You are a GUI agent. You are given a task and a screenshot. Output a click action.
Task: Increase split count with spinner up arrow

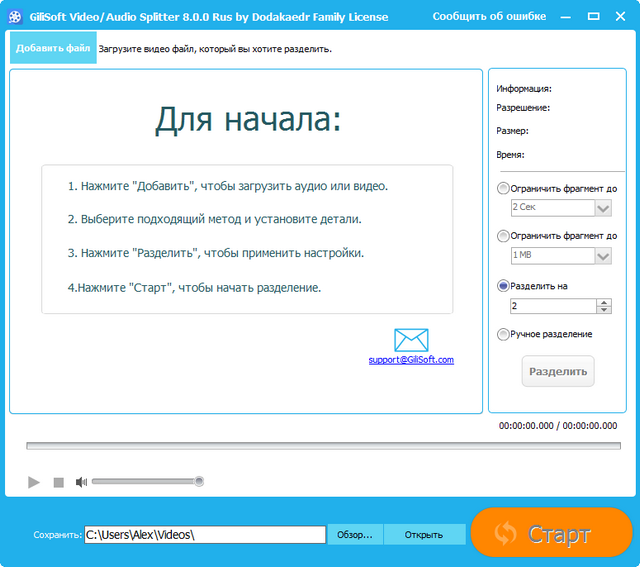click(x=604, y=301)
